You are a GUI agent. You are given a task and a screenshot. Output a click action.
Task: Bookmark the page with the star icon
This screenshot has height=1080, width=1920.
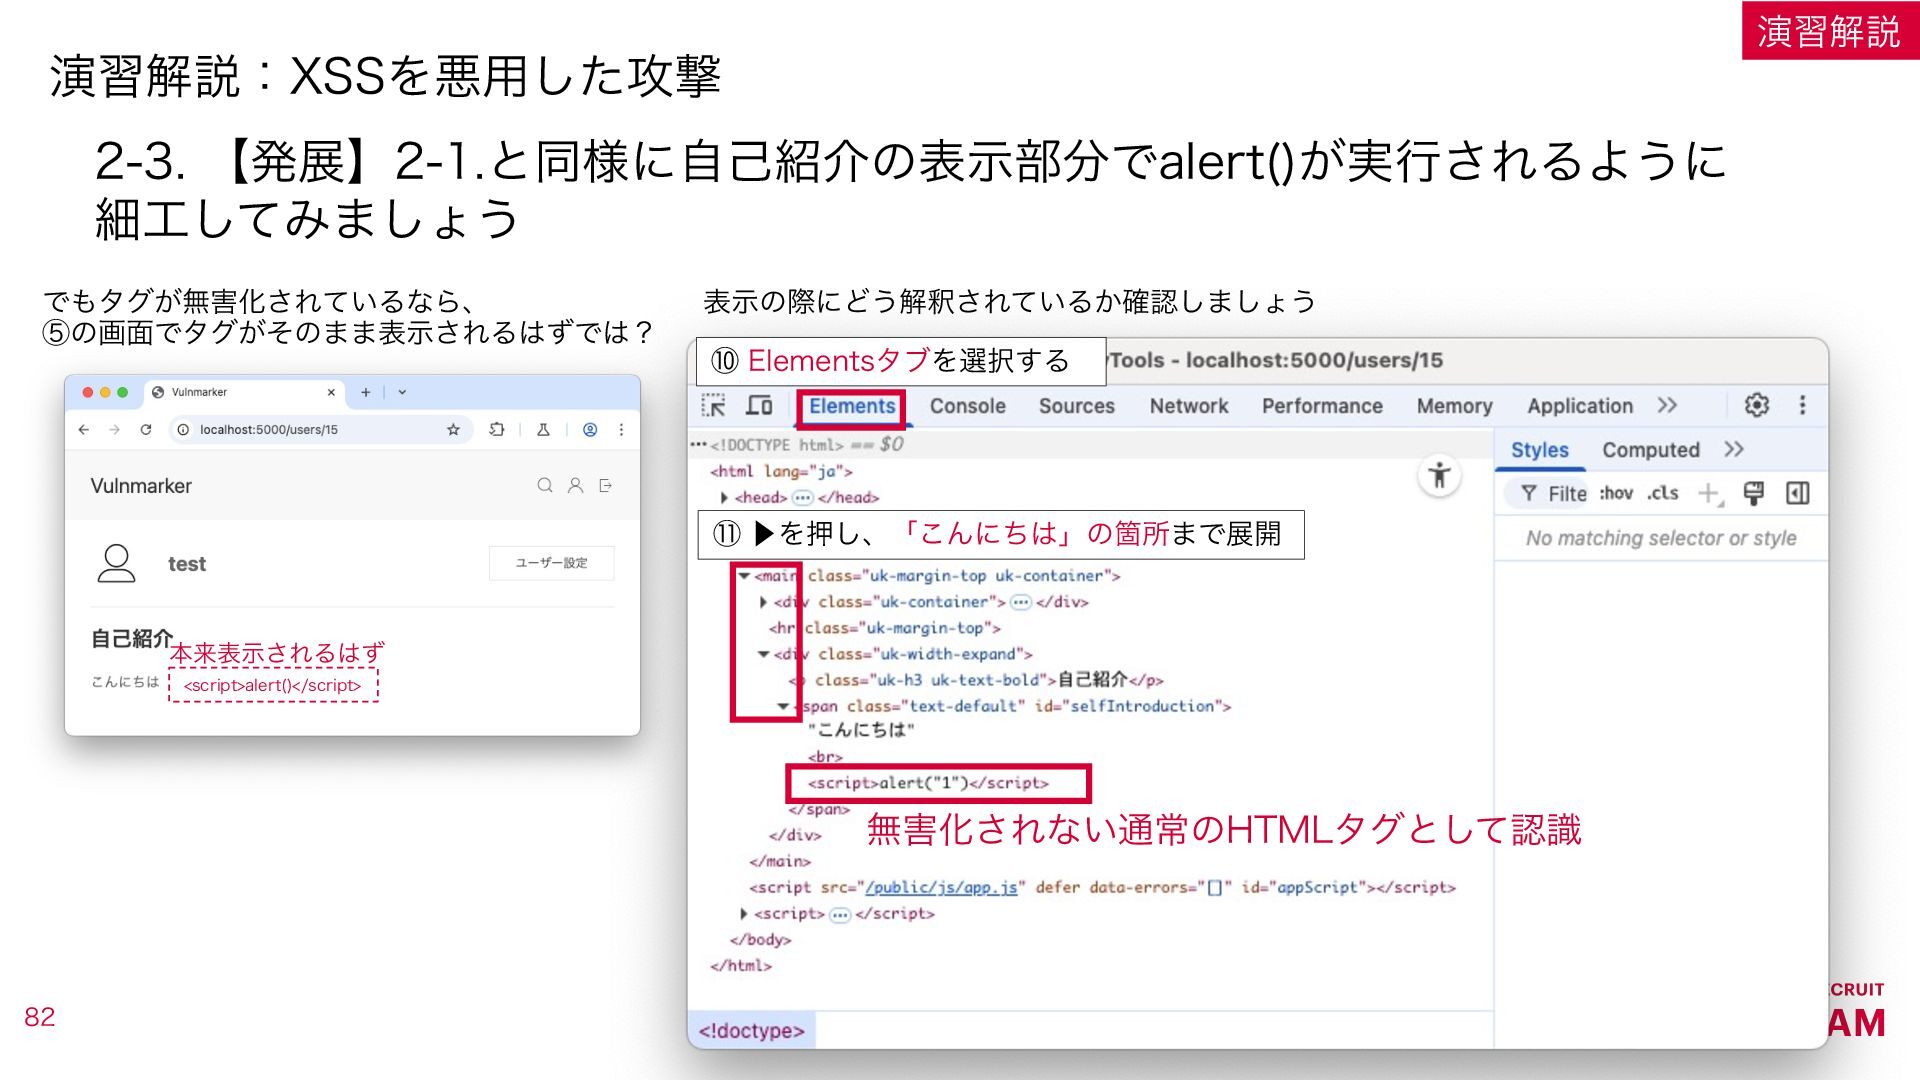[453, 429]
